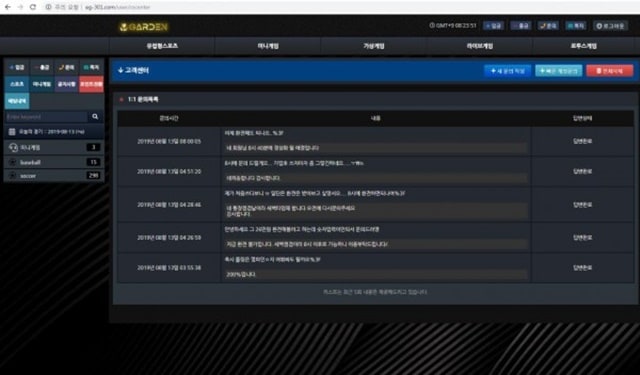Screen dimensions: 640x375
Task: Click the red delete all button
Action: (609, 71)
